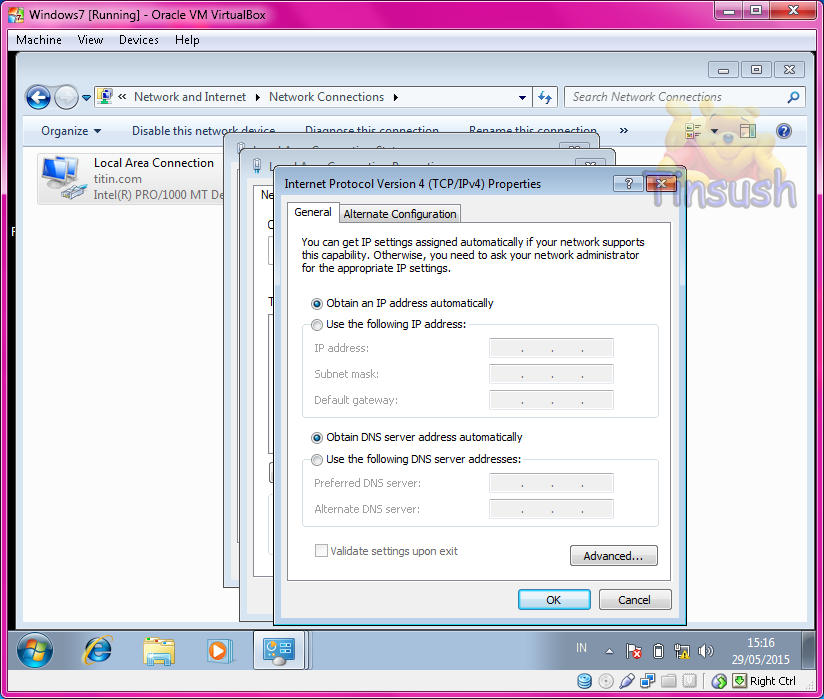Open Explorer help blue question icon

(784, 131)
